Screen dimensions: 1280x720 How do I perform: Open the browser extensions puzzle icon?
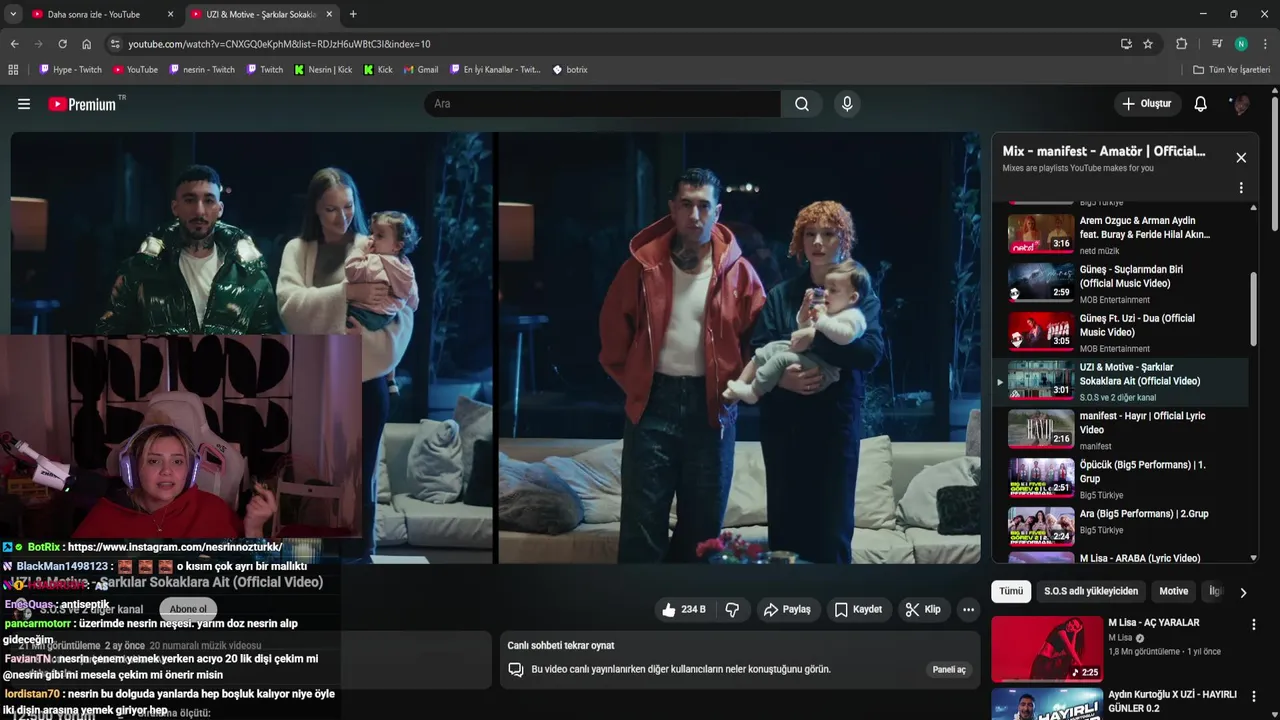click(x=1181, y=44)
